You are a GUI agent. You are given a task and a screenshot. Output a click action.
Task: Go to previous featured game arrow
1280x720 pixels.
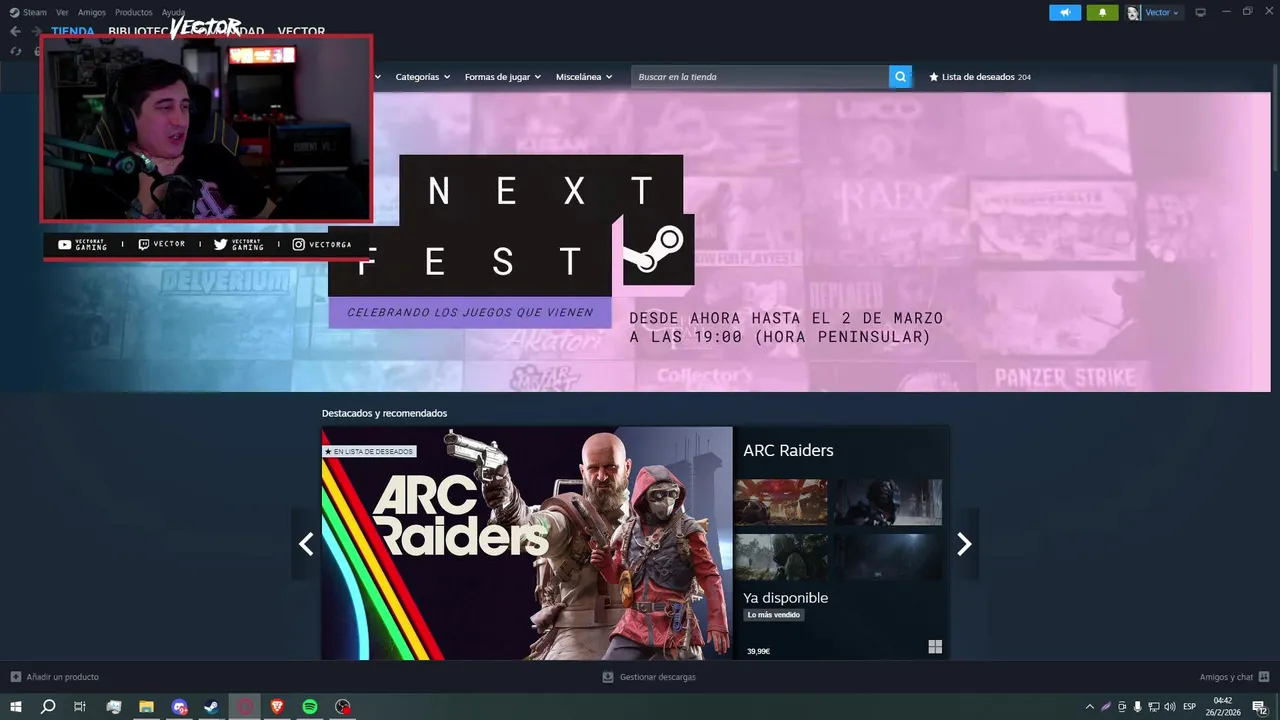[x=306, y=543]
